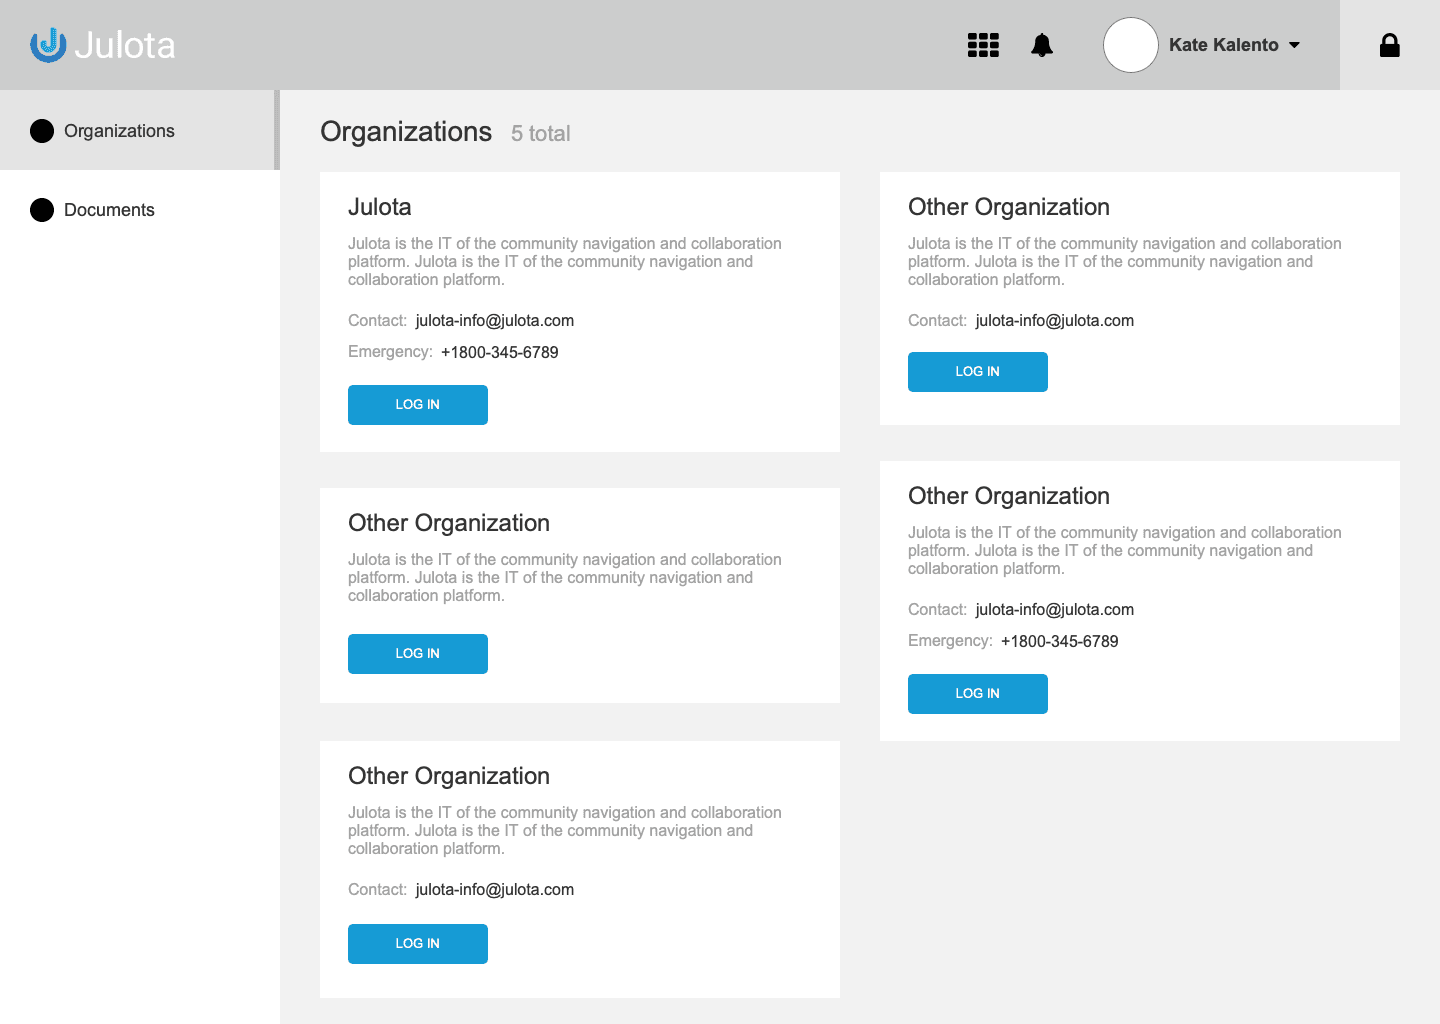Log in to bottom-left Other Organization card
This screenshot has height=1024, width=1440.
point(418,944)
